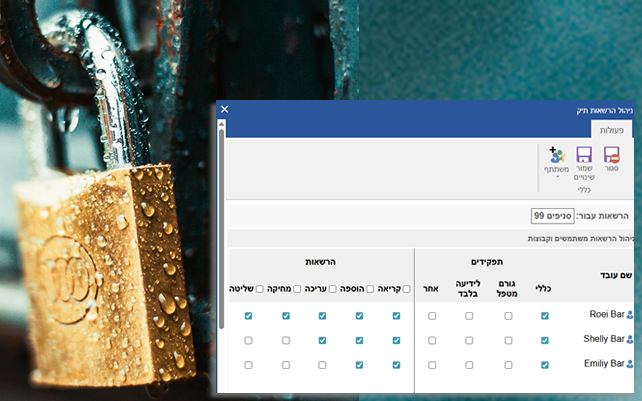Toggle the הוספה header checkbox
Image resolution: width=642 pixels, height=401 pixels.
[x=370, y=289]
